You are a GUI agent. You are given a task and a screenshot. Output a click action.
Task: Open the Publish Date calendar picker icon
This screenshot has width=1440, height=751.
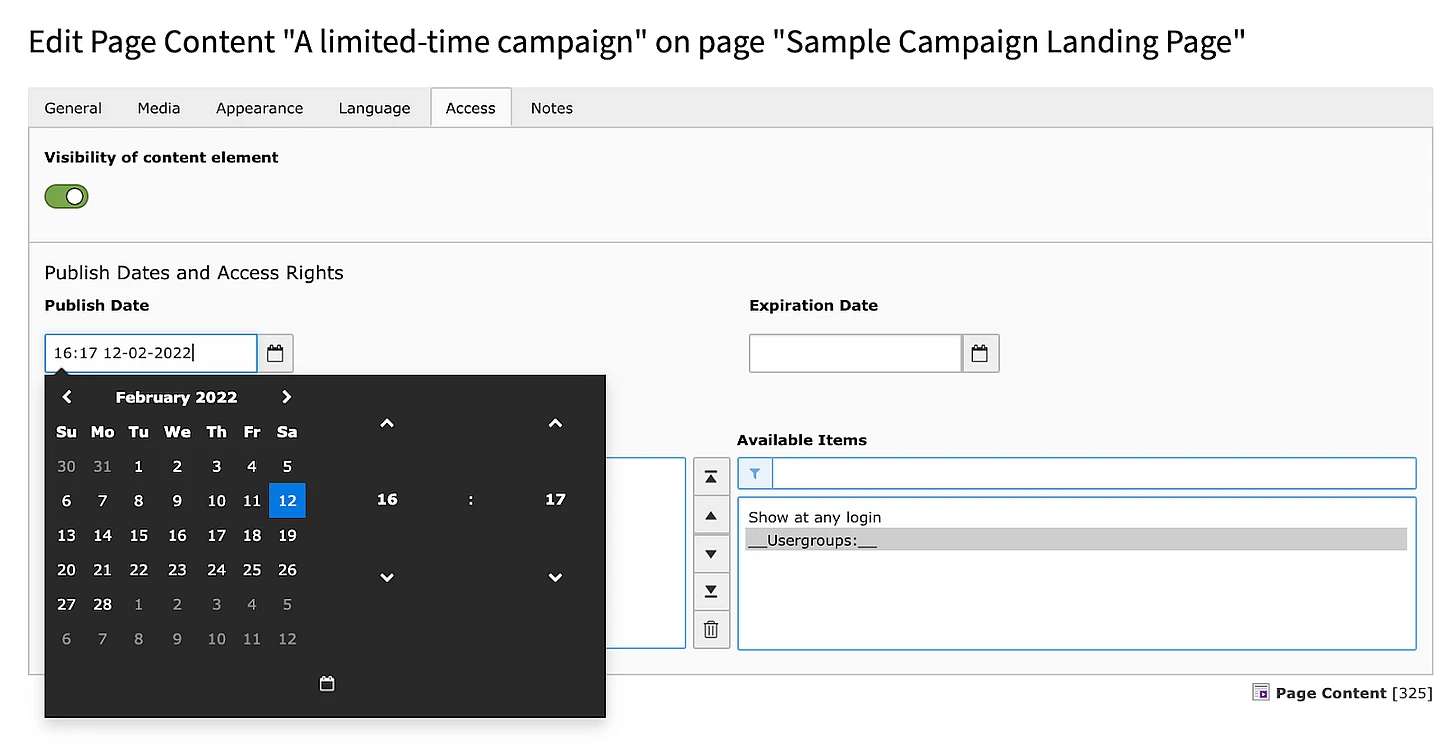click(275, 353)
